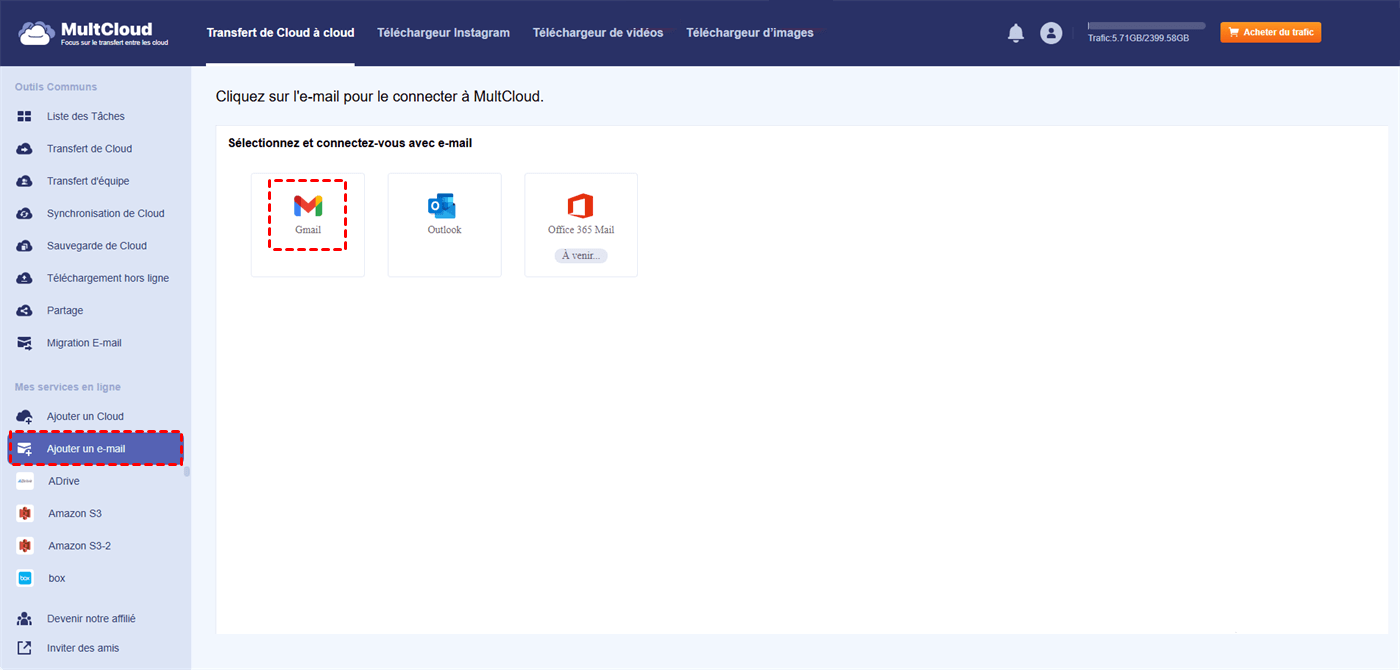
Task: Open the Téléchargeur Instagram tab
Action: [x=443, y=33]
